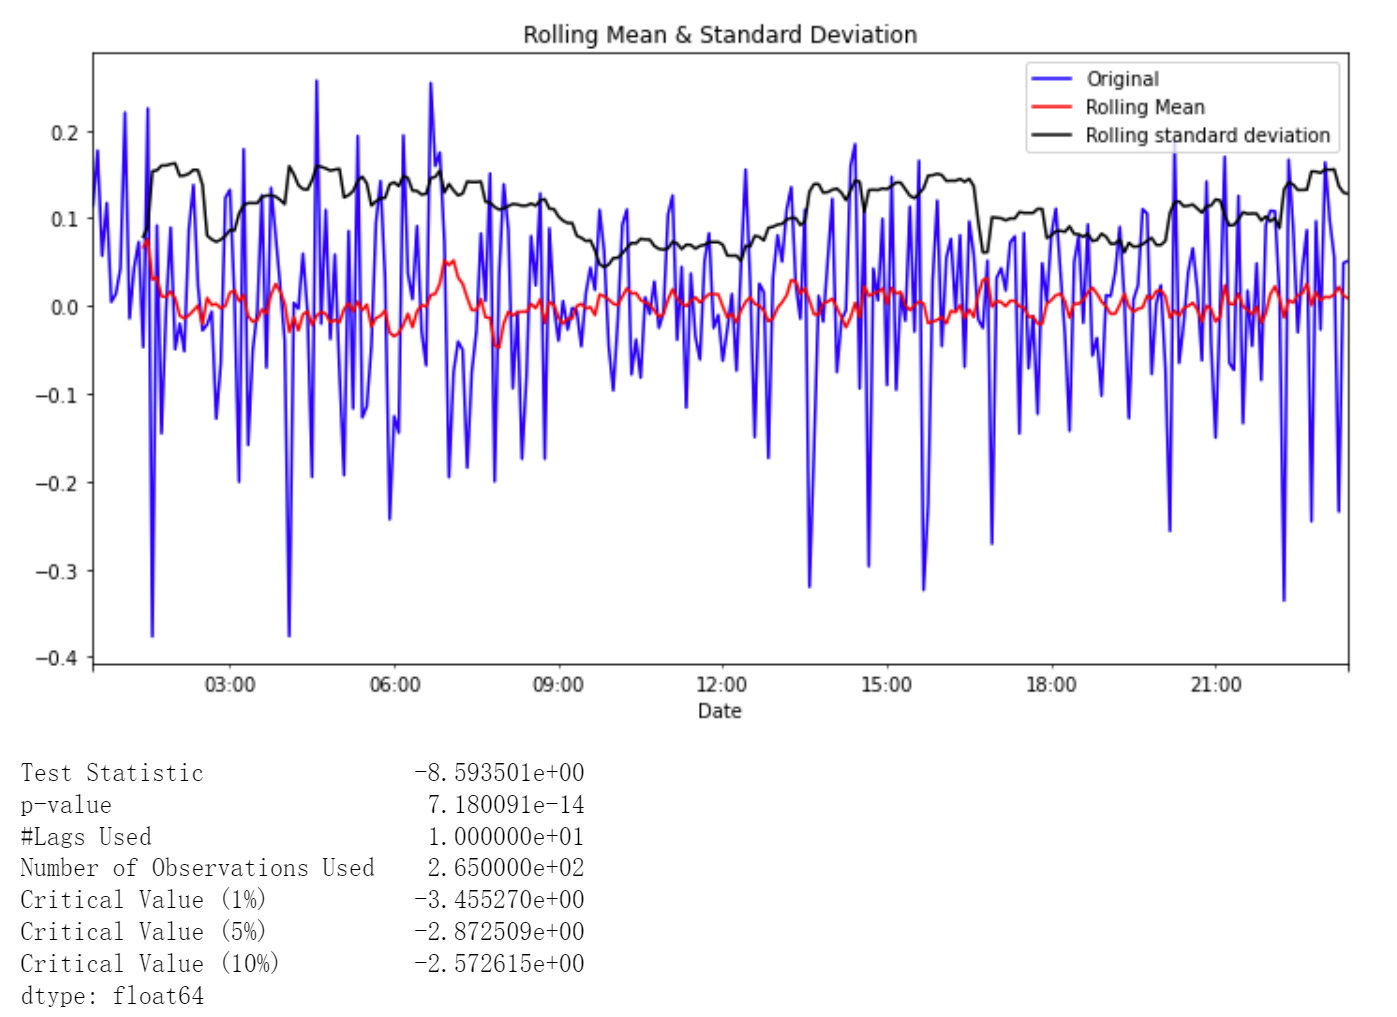Click the −0.1 y-axis tick label
This screenshot has width=1397, height=1017.
click(57, 395)
